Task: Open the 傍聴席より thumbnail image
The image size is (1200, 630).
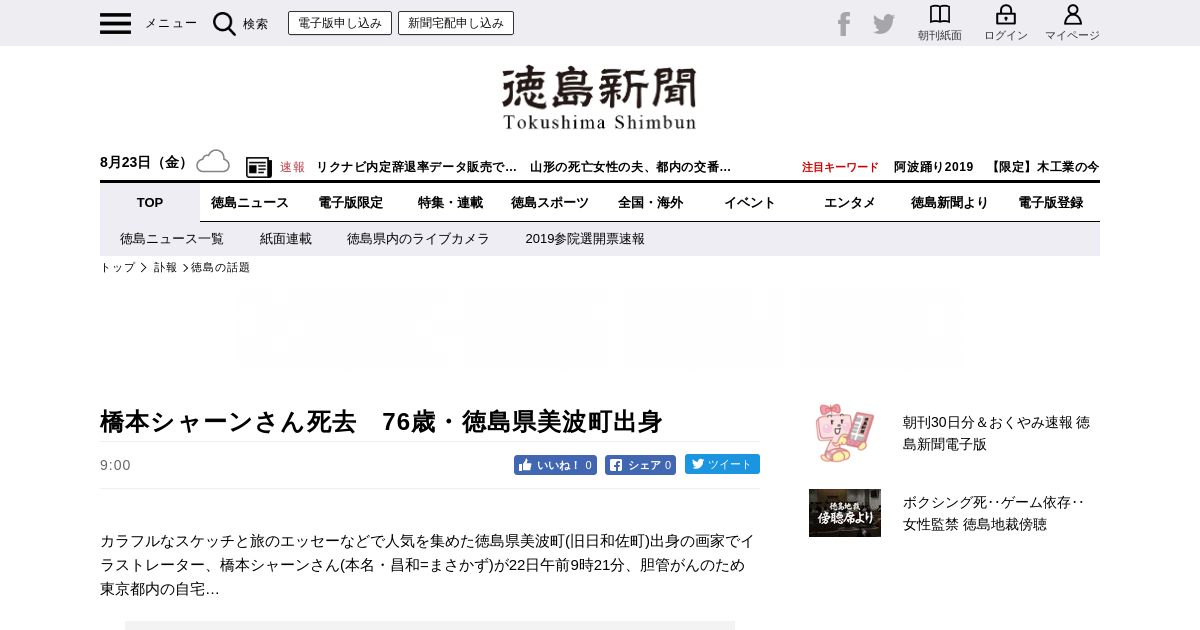Action: [845, 513]
